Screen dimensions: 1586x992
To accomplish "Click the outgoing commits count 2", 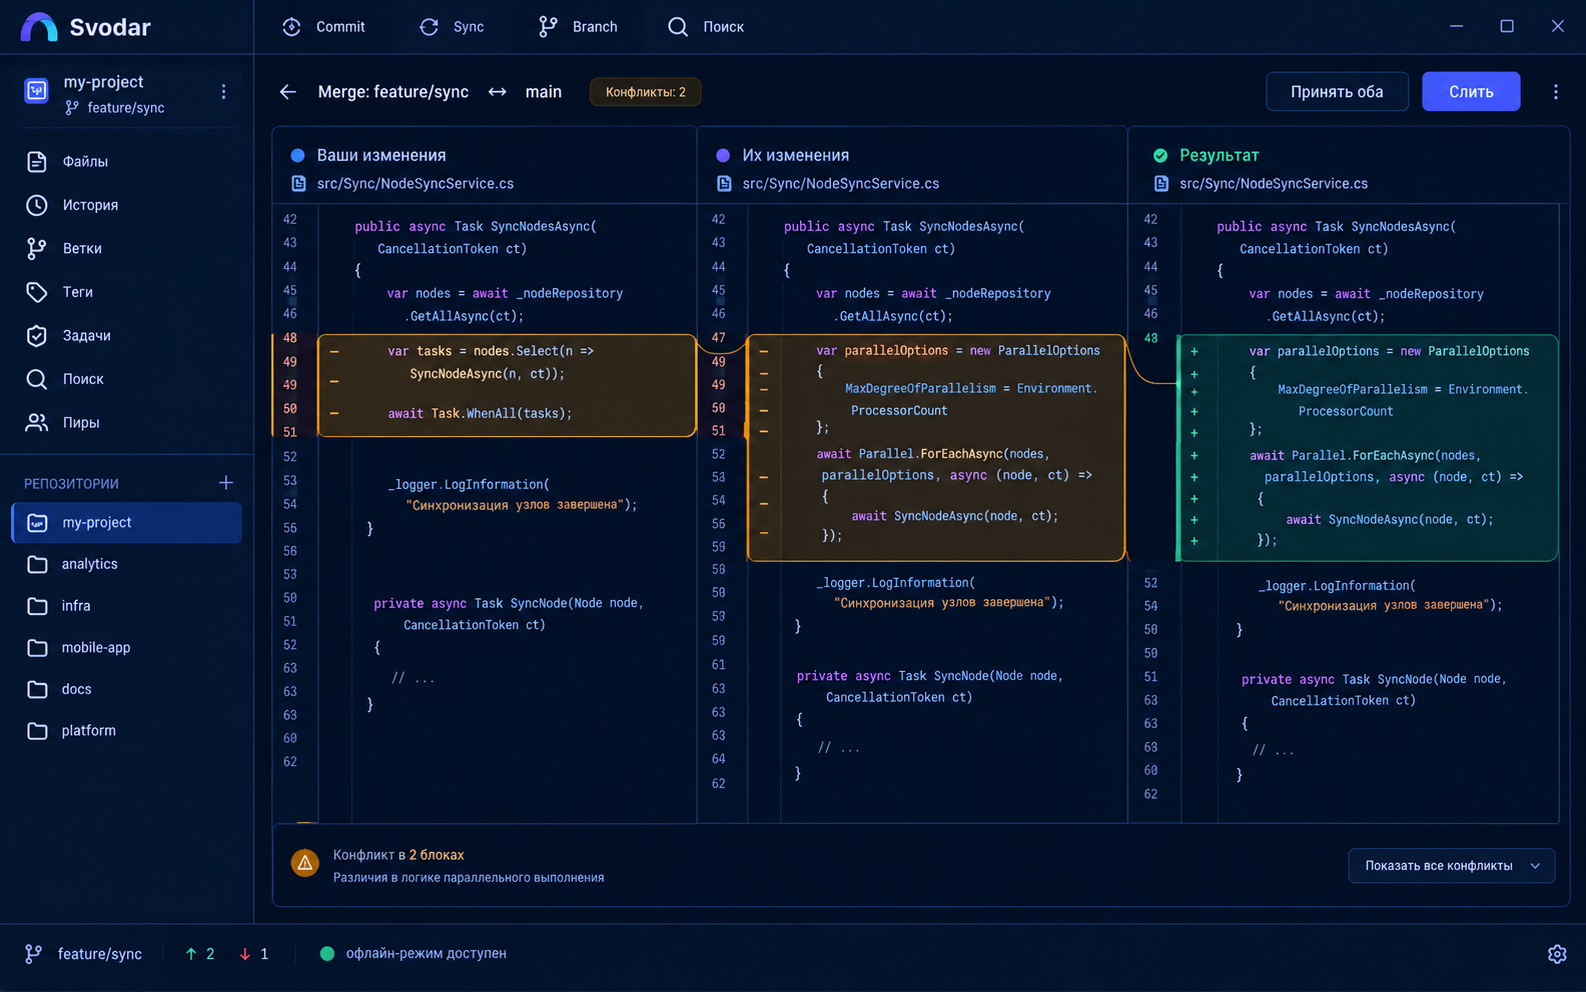I will [x=200, y=954].
